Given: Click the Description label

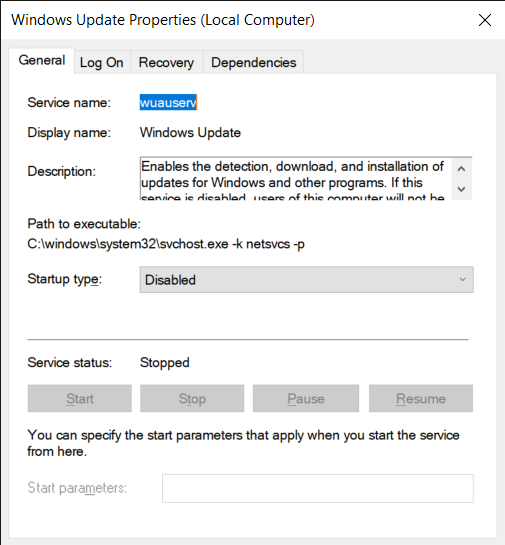Looking at the screenshot, I should tap(62, 171).
